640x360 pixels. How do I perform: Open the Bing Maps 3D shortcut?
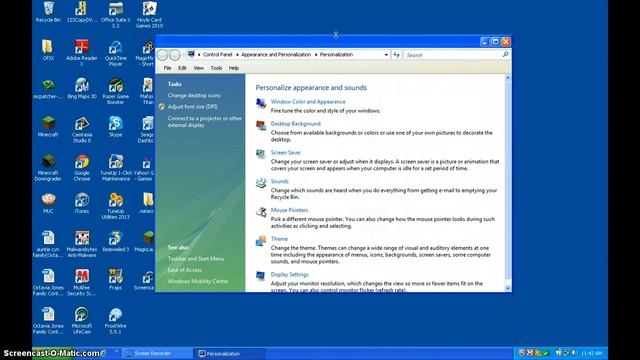[82, 88]
